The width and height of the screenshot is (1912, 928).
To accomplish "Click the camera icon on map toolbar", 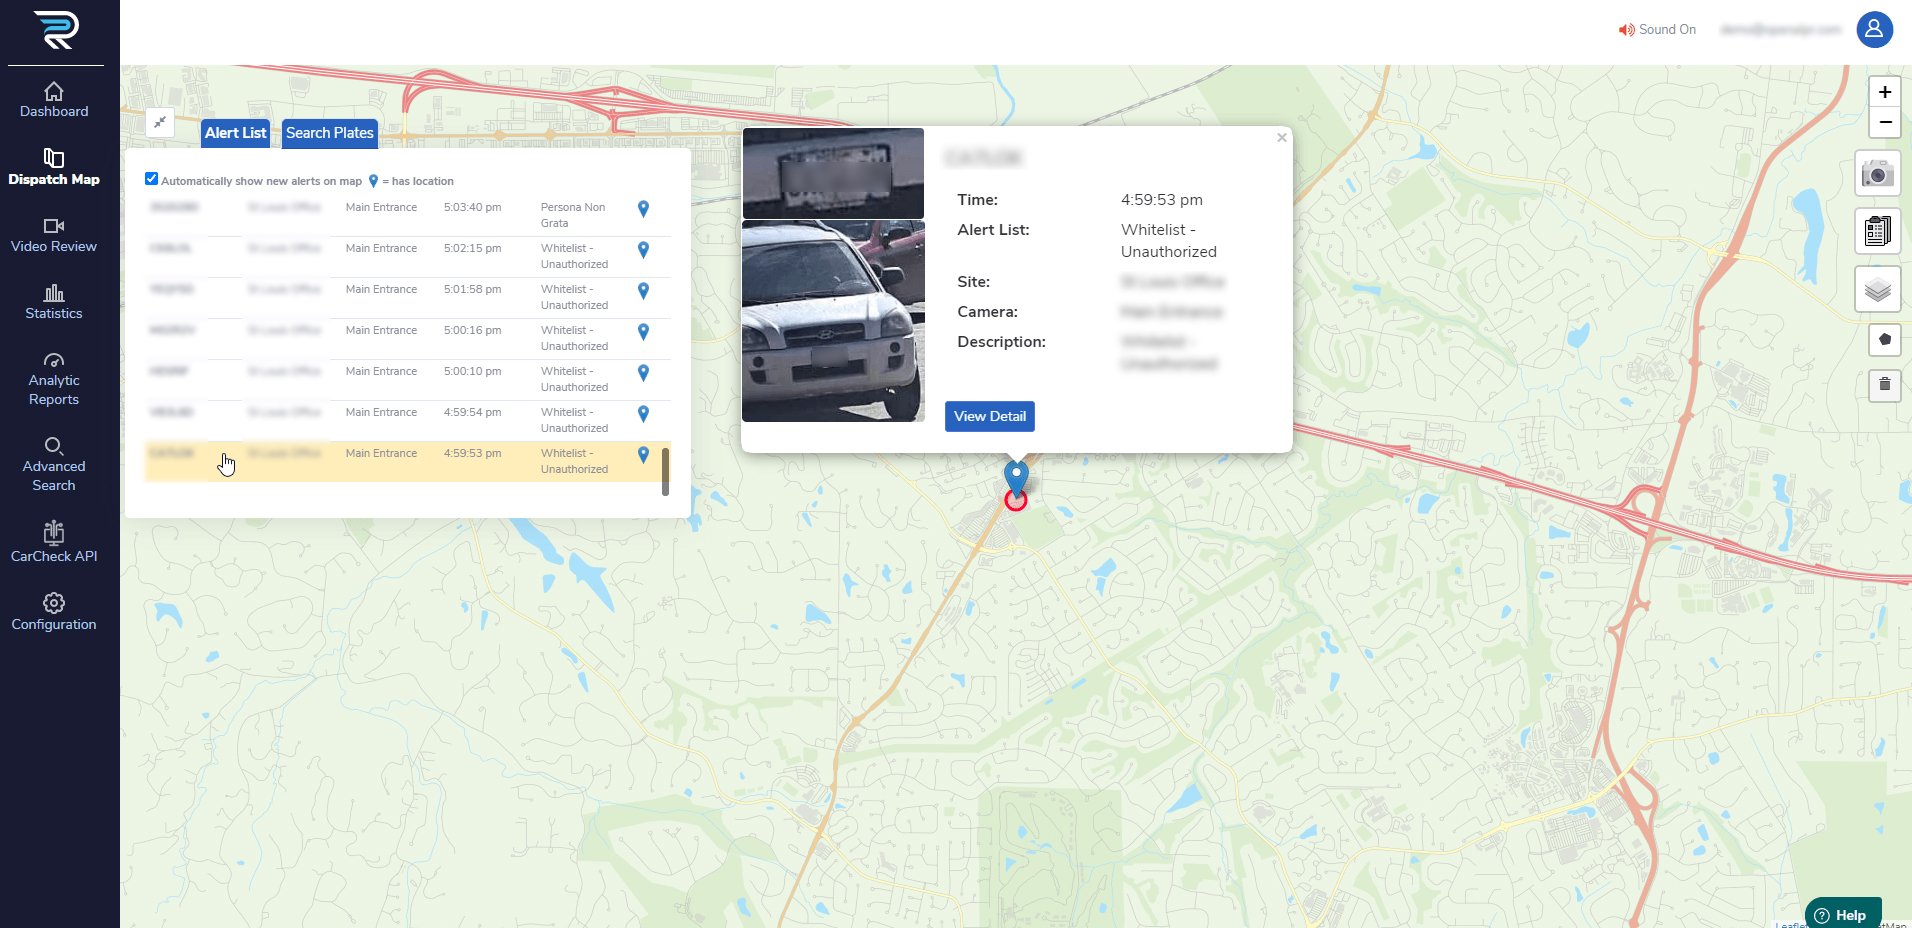I will [1877, 174].
